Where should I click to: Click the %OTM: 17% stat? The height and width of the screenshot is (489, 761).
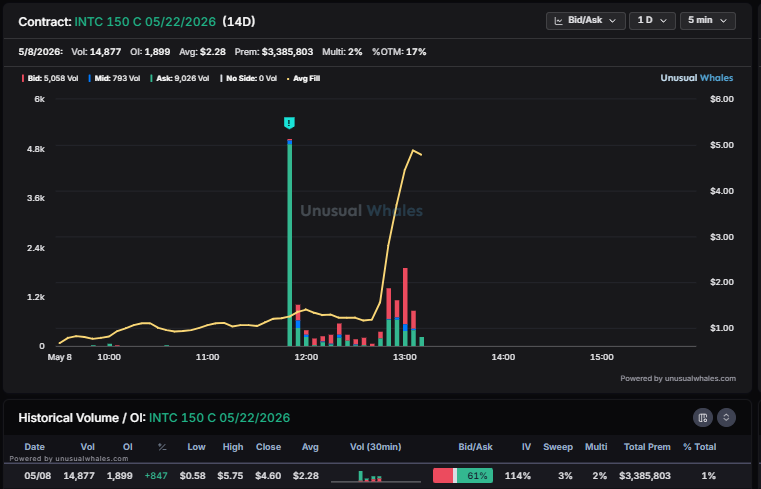point(399,51)
